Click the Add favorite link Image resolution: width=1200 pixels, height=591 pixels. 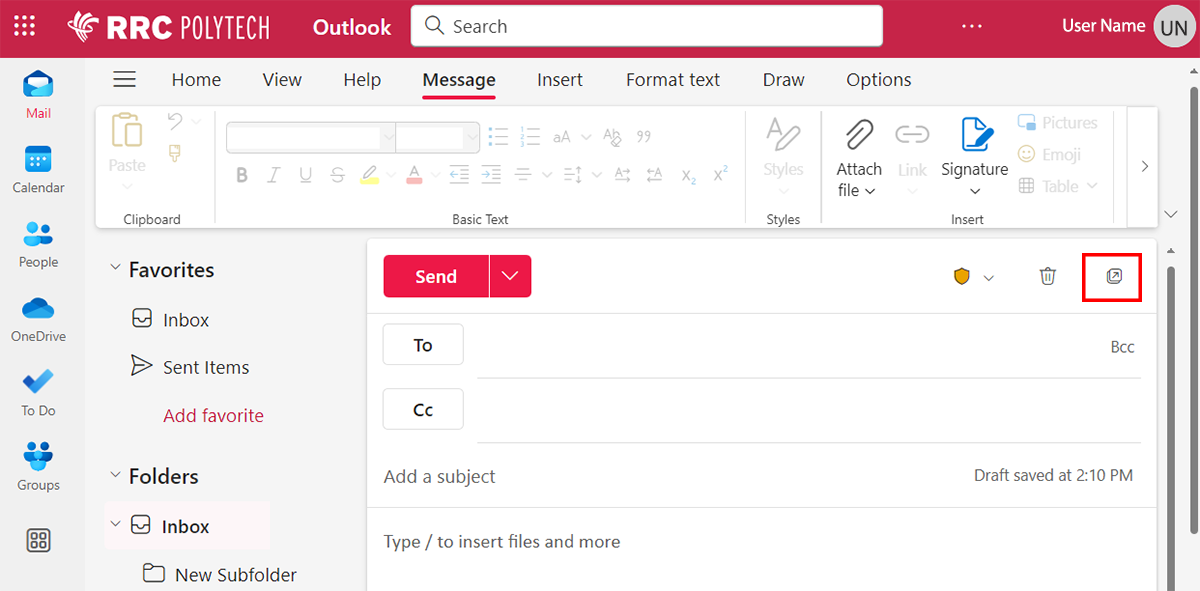point(213,416)
